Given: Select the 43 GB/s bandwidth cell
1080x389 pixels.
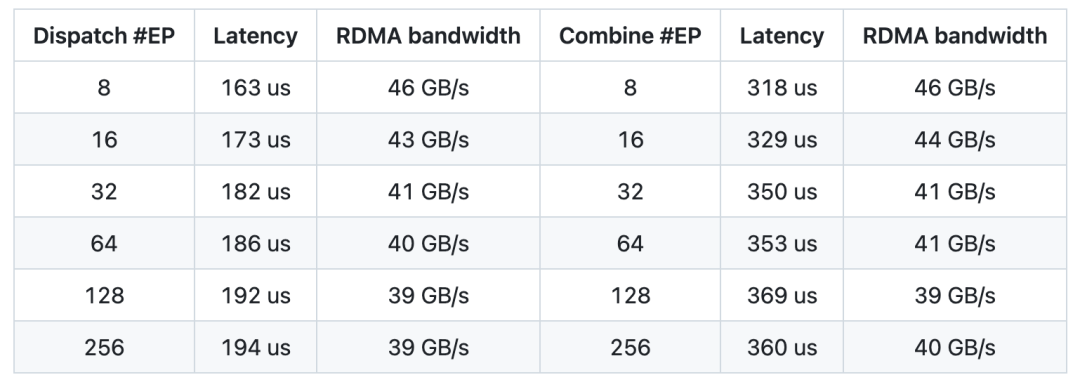Looking at the screenshot, I should point(428,140).
